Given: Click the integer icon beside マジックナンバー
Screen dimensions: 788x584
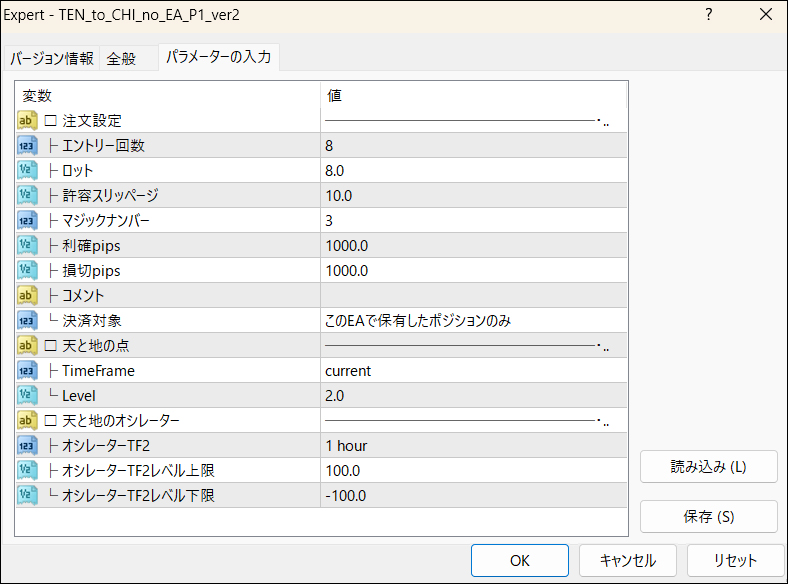Looking at the screenshot, I should 28,221.
